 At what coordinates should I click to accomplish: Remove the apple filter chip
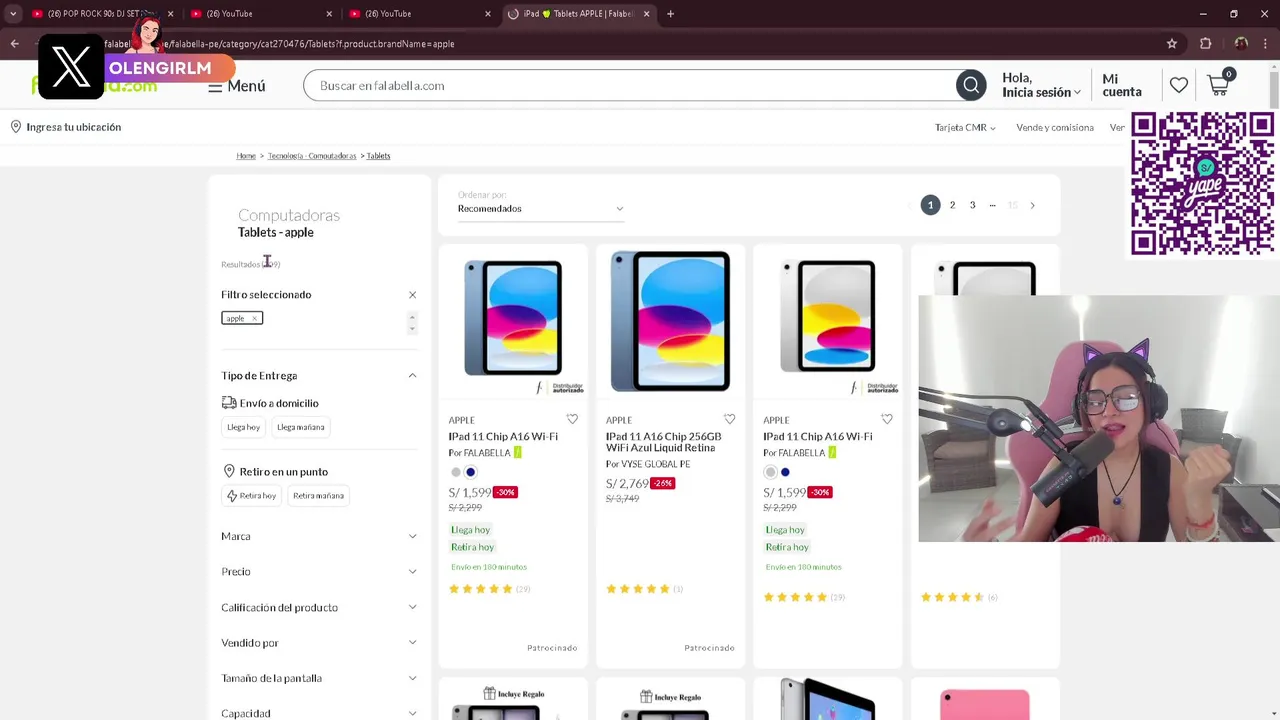[254, 318]
